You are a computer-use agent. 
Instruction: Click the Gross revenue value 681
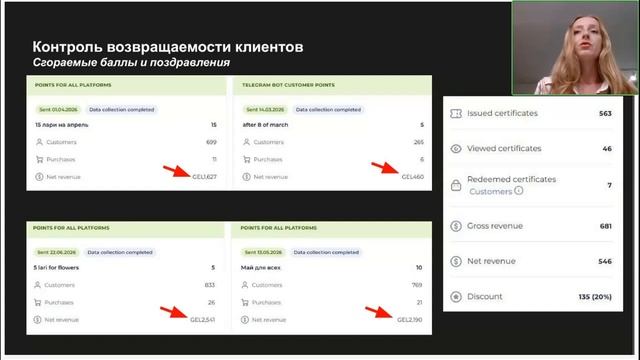point(606,226)
